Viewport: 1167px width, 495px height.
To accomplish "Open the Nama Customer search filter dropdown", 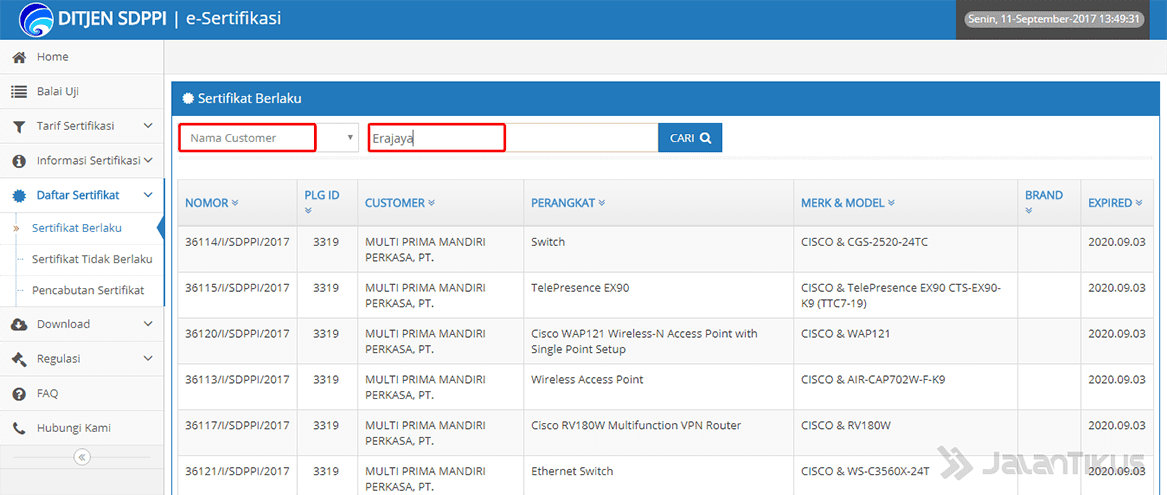I will [x=268, y=138].
